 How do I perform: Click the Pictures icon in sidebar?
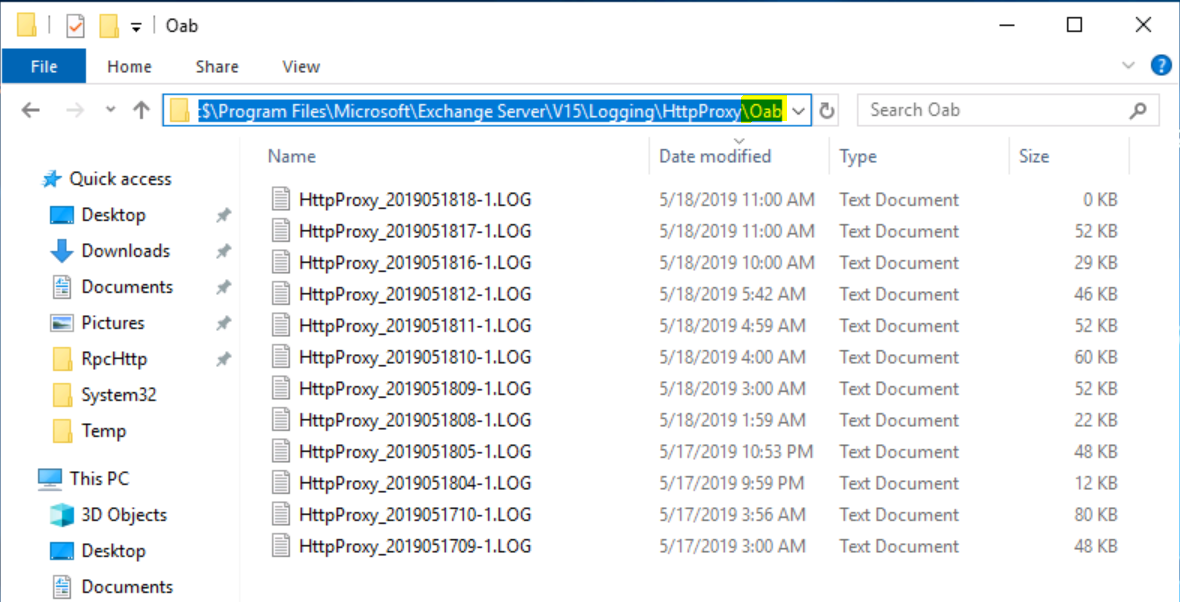point(62,323)
